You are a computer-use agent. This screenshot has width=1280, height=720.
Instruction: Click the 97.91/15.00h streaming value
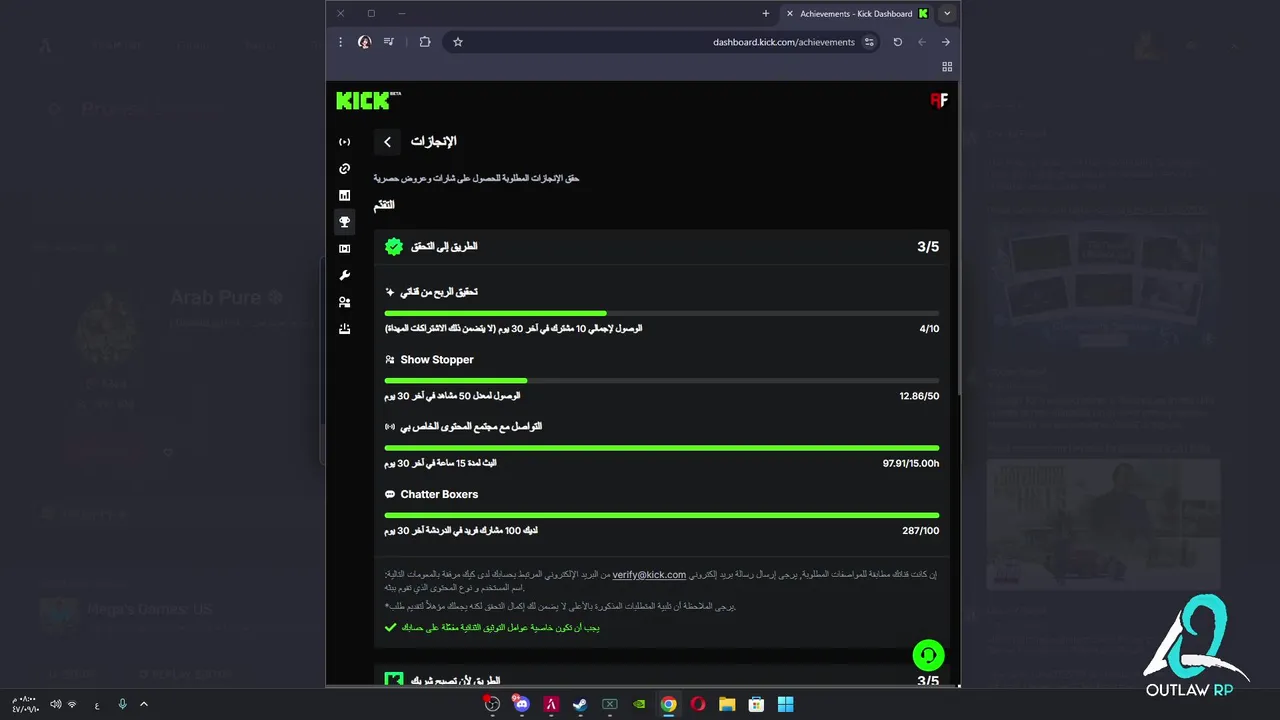click(x=911, y=463)
